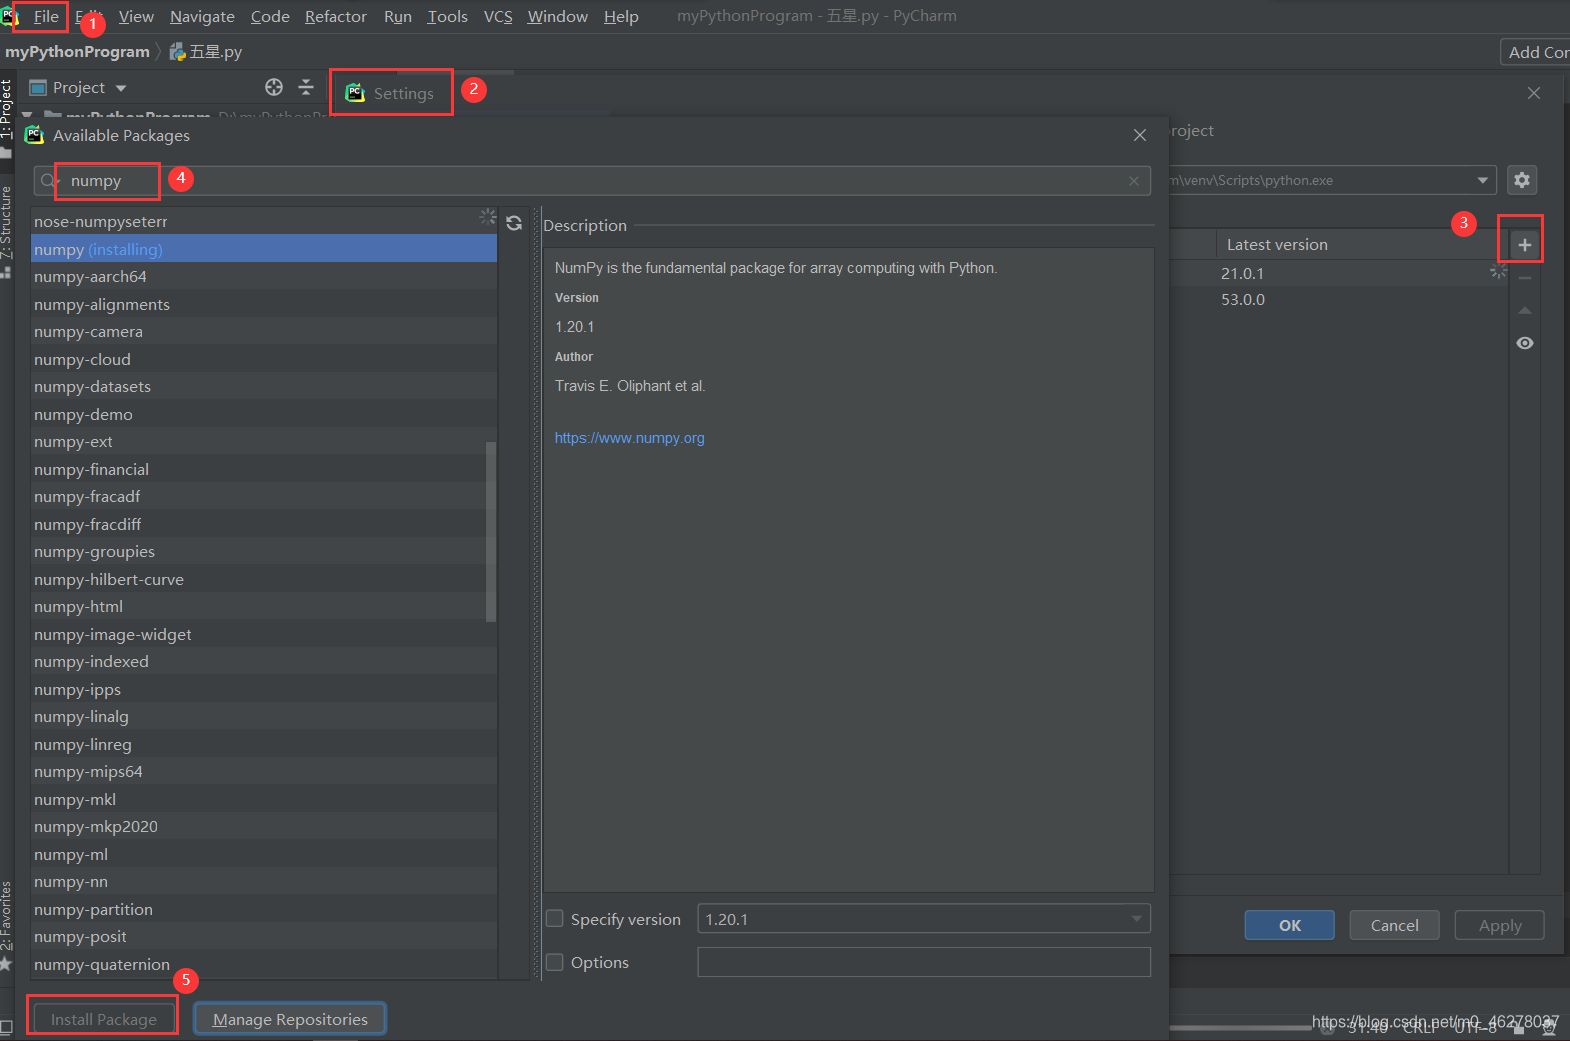Click the 21.0.1 latest version cell

tap(1242, 273)
